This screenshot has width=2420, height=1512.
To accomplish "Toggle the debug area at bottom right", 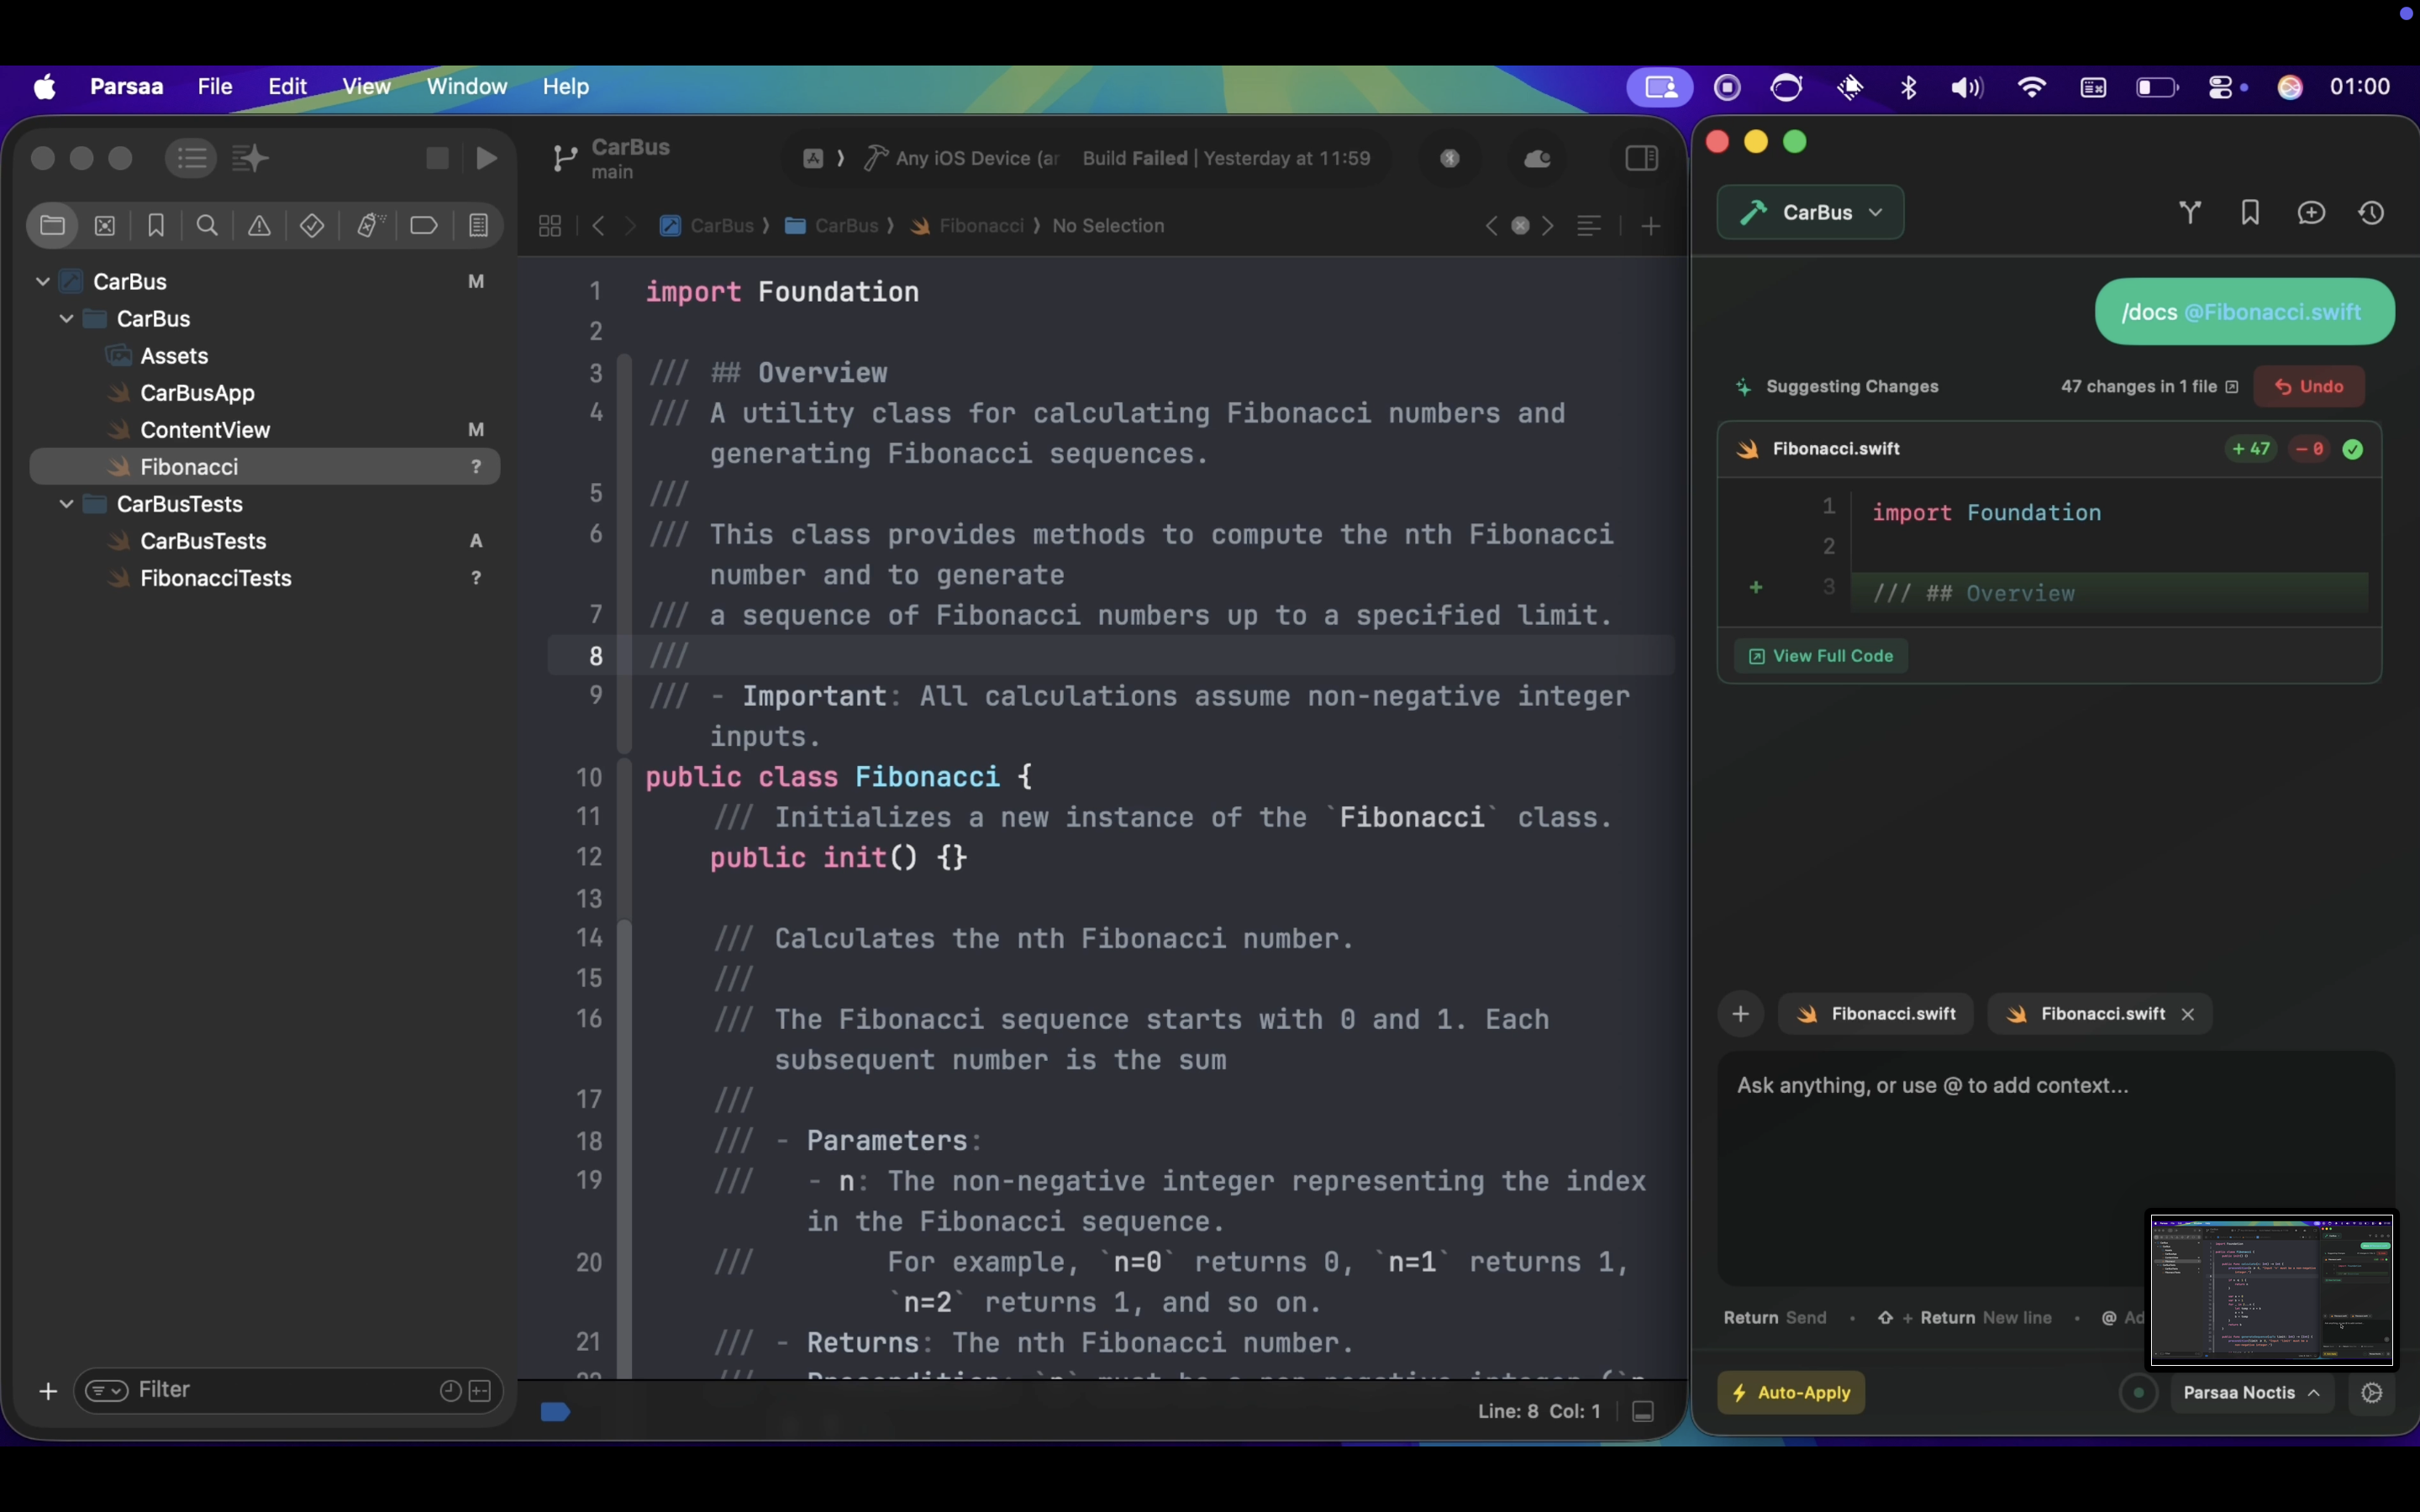I will [x=1643, y=1411].
